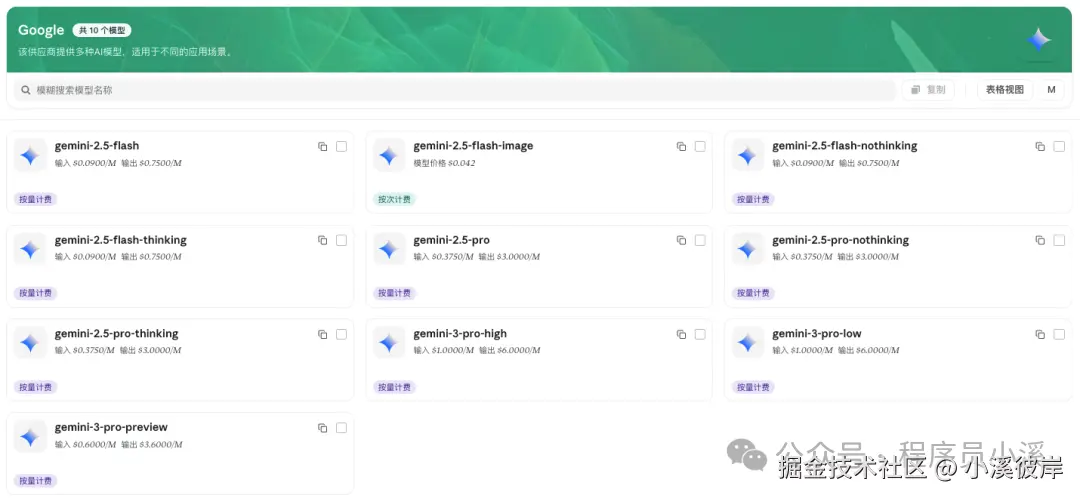Click the 复制 button in toolbar
Image resolution: width=1080 pixels, height=498 pixels.
tap(928, 90)
